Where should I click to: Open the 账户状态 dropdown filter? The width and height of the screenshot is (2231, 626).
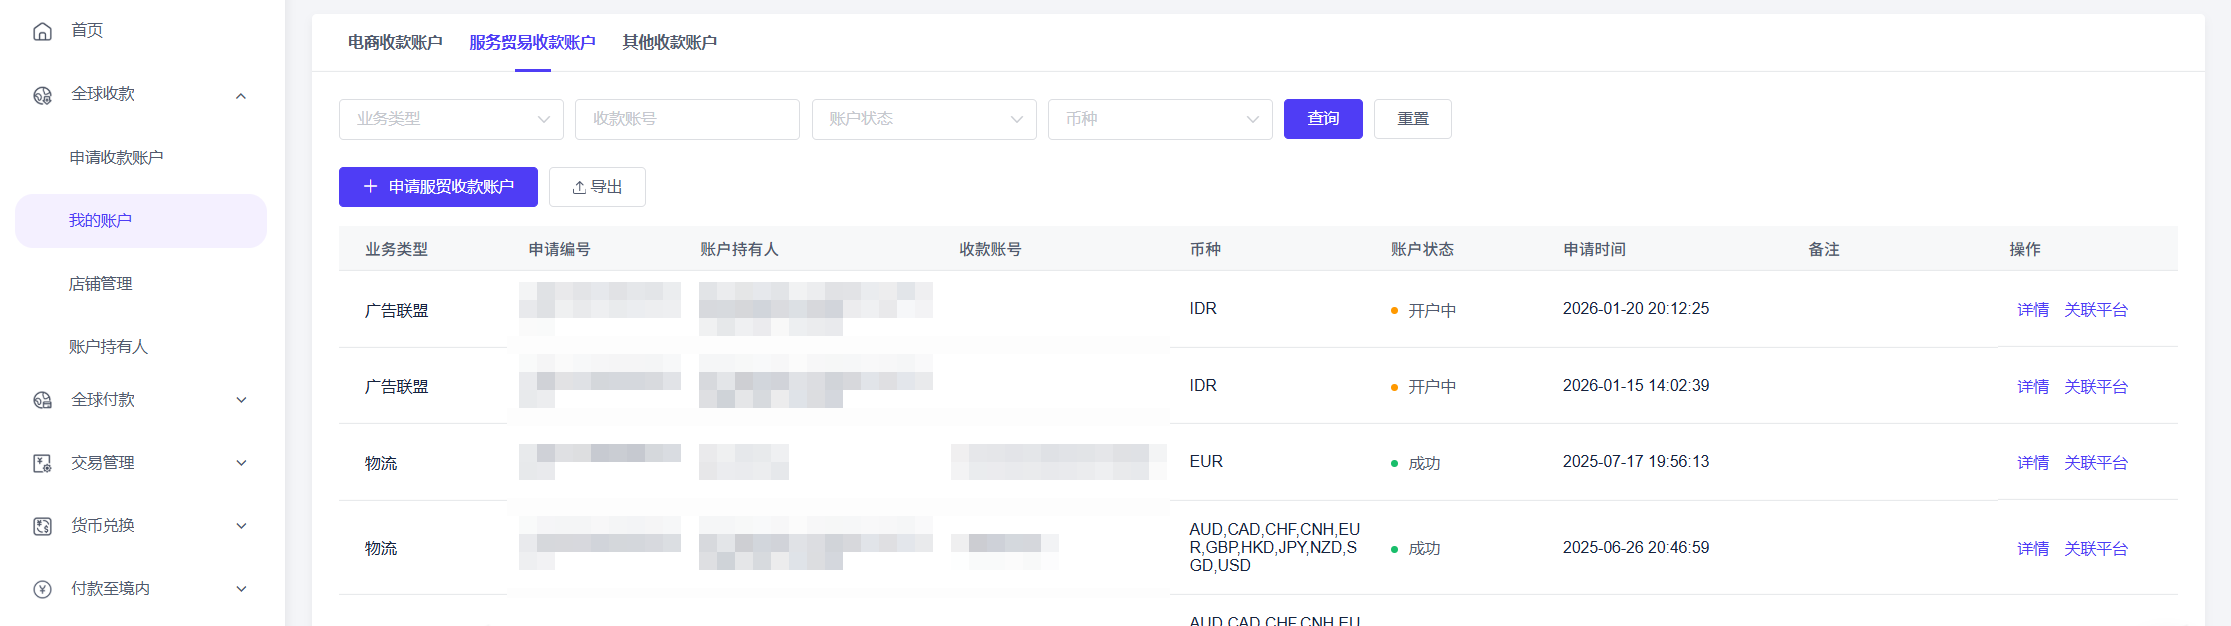[x=923, y=119]
